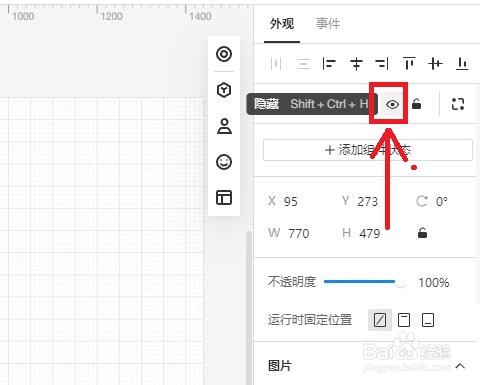Toggle the eye icon to hide the component

(392, 104)
